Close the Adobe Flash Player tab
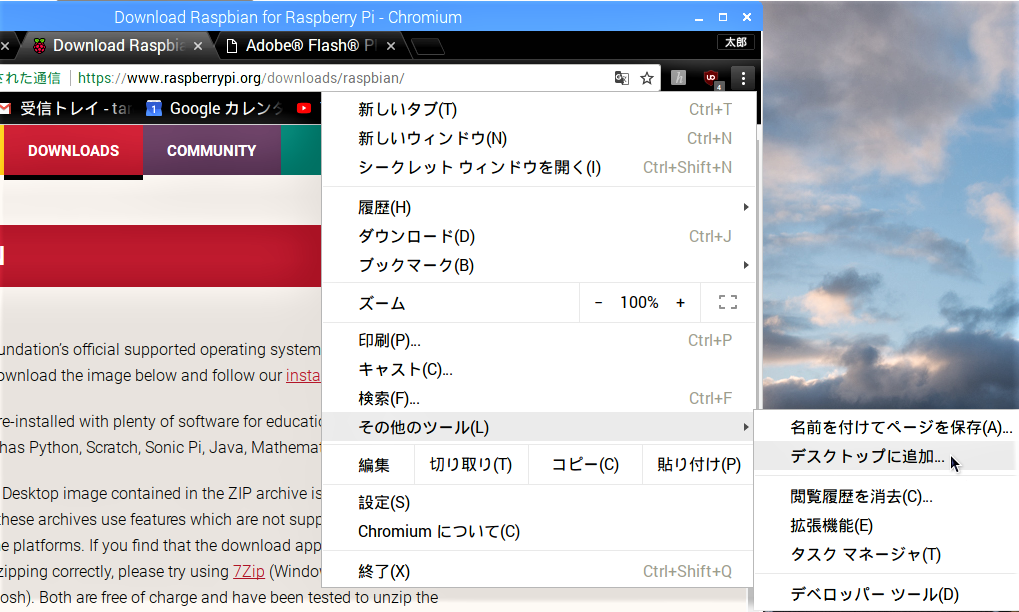Viewport: 1019px width, 612px height. [x=391, y=46]
